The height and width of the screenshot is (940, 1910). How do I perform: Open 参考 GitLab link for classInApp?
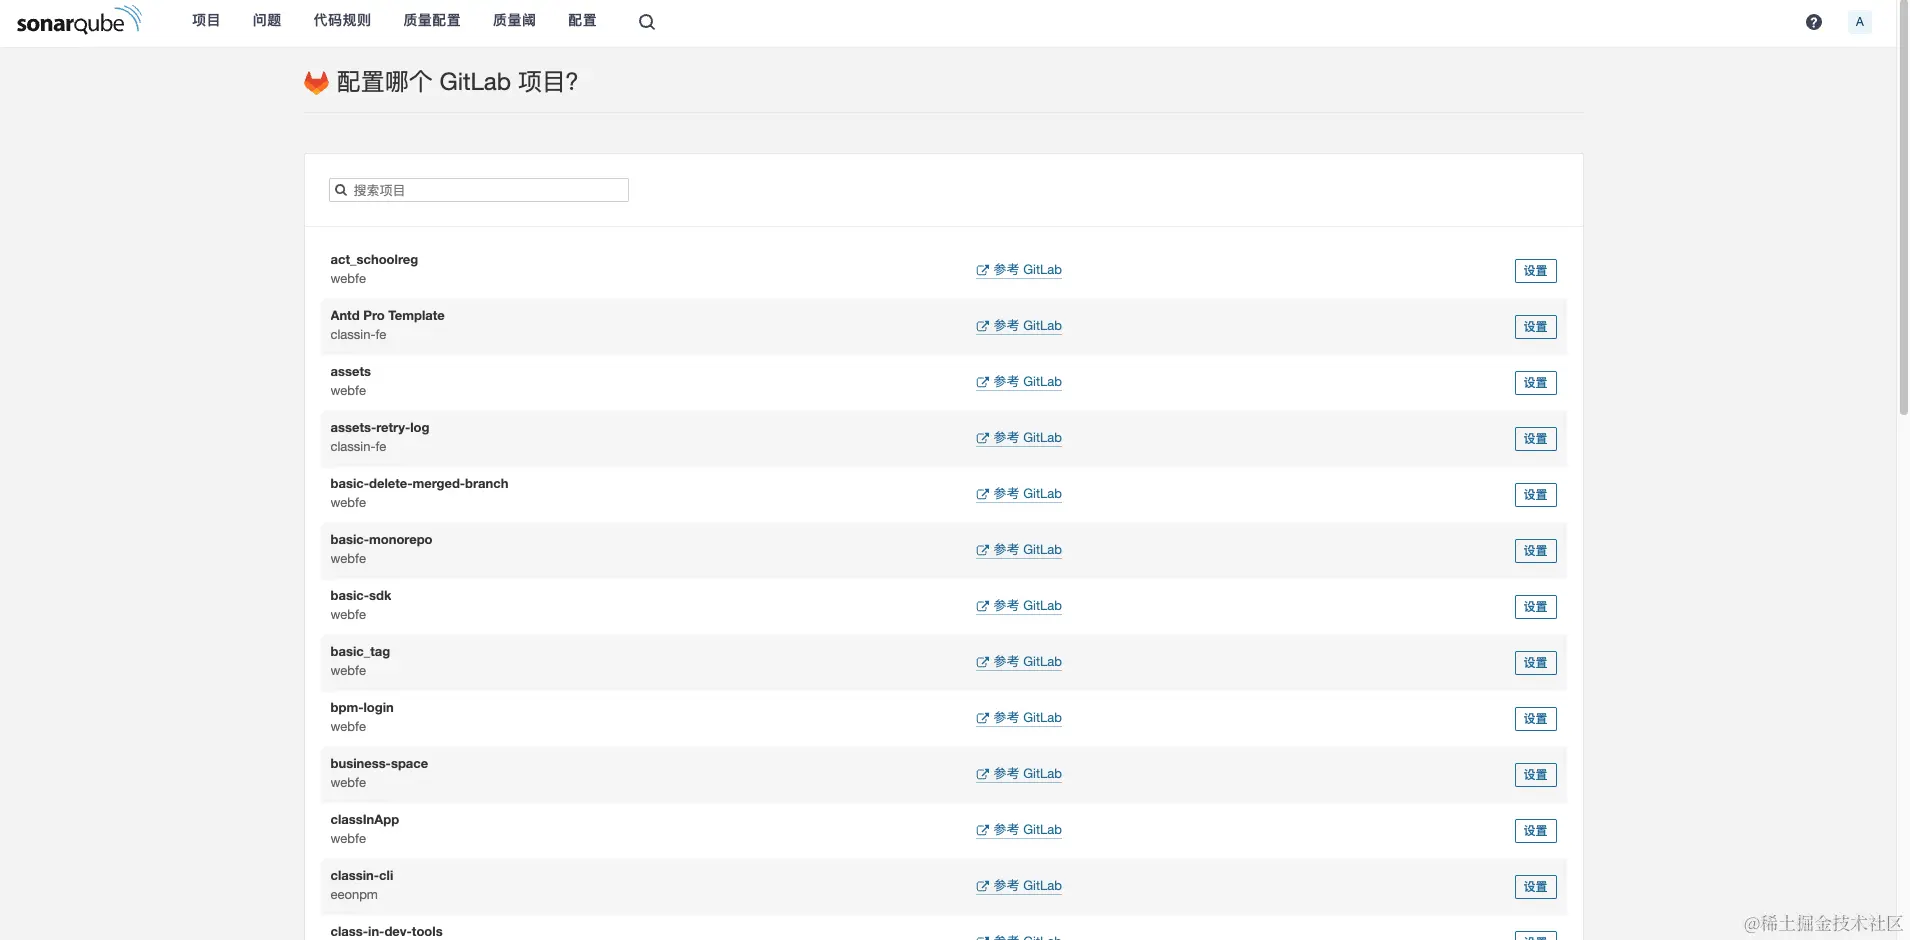pyautogui.click(x=1019, y=830)
